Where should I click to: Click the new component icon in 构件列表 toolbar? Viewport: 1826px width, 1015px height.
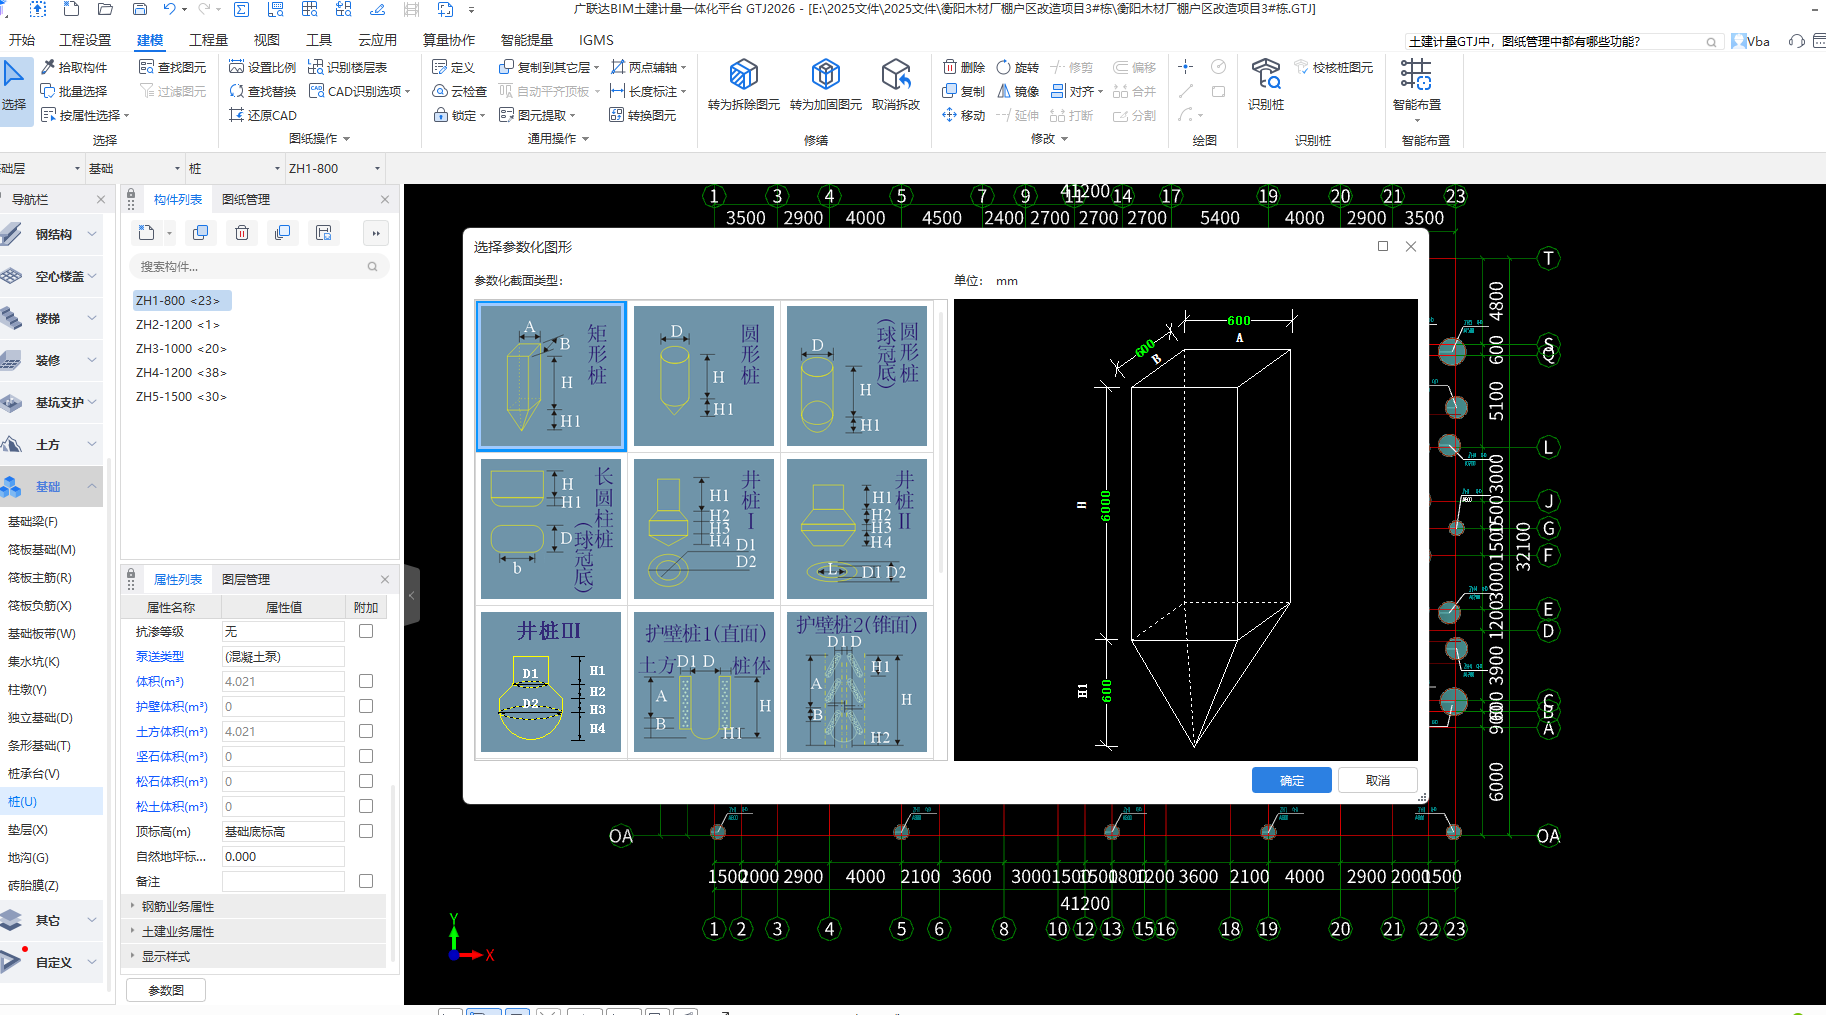tap(147, 233)
